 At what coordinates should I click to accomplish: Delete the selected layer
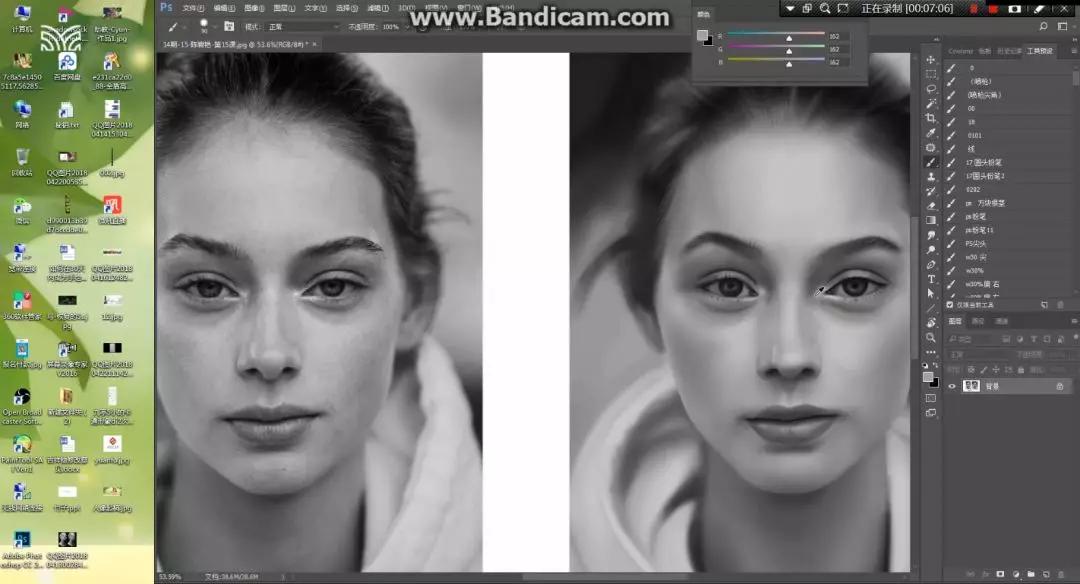tap(1061, 574)
